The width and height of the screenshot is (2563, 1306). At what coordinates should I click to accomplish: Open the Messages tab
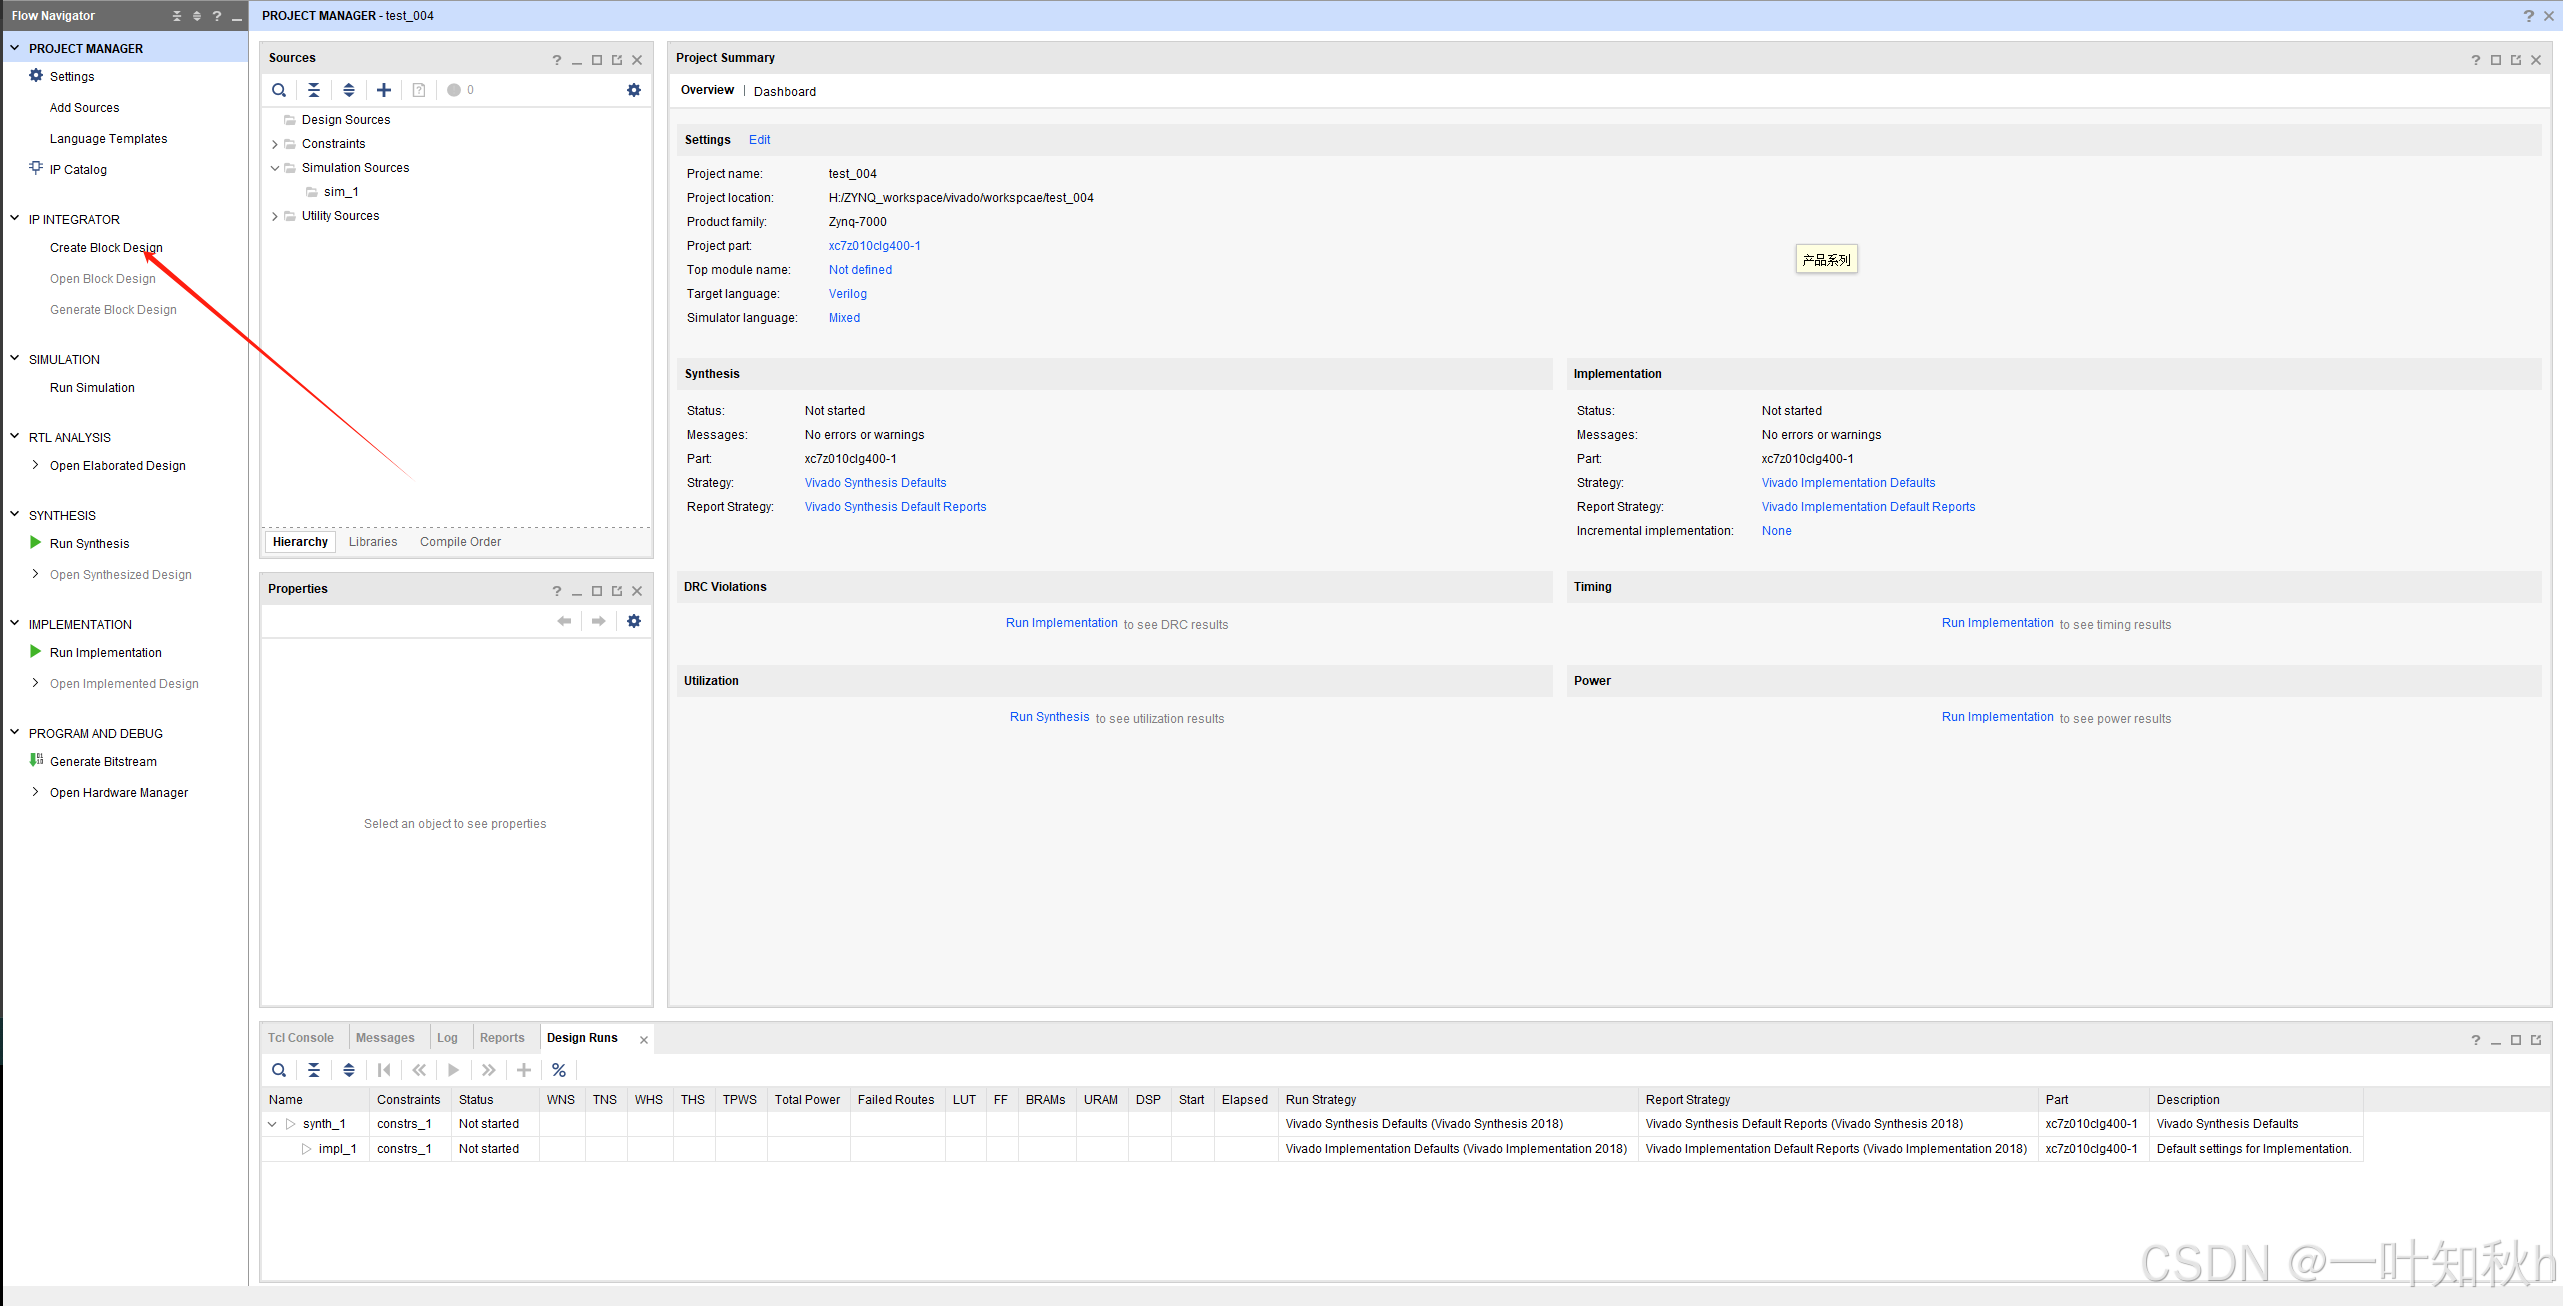pos(385,1038)
